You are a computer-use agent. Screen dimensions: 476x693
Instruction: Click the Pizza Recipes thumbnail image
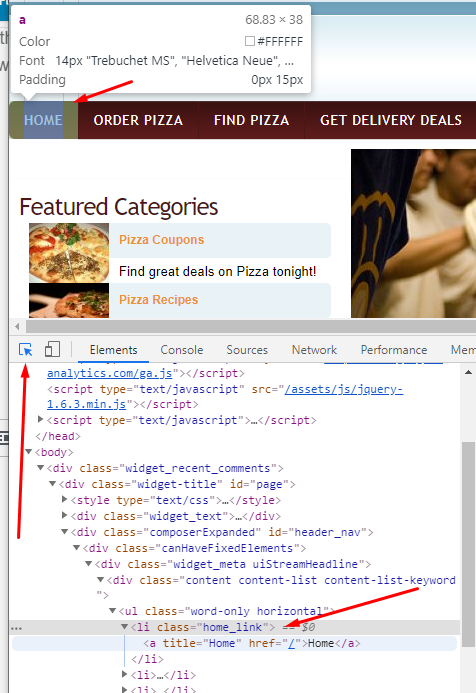click(x=69, y=301)
